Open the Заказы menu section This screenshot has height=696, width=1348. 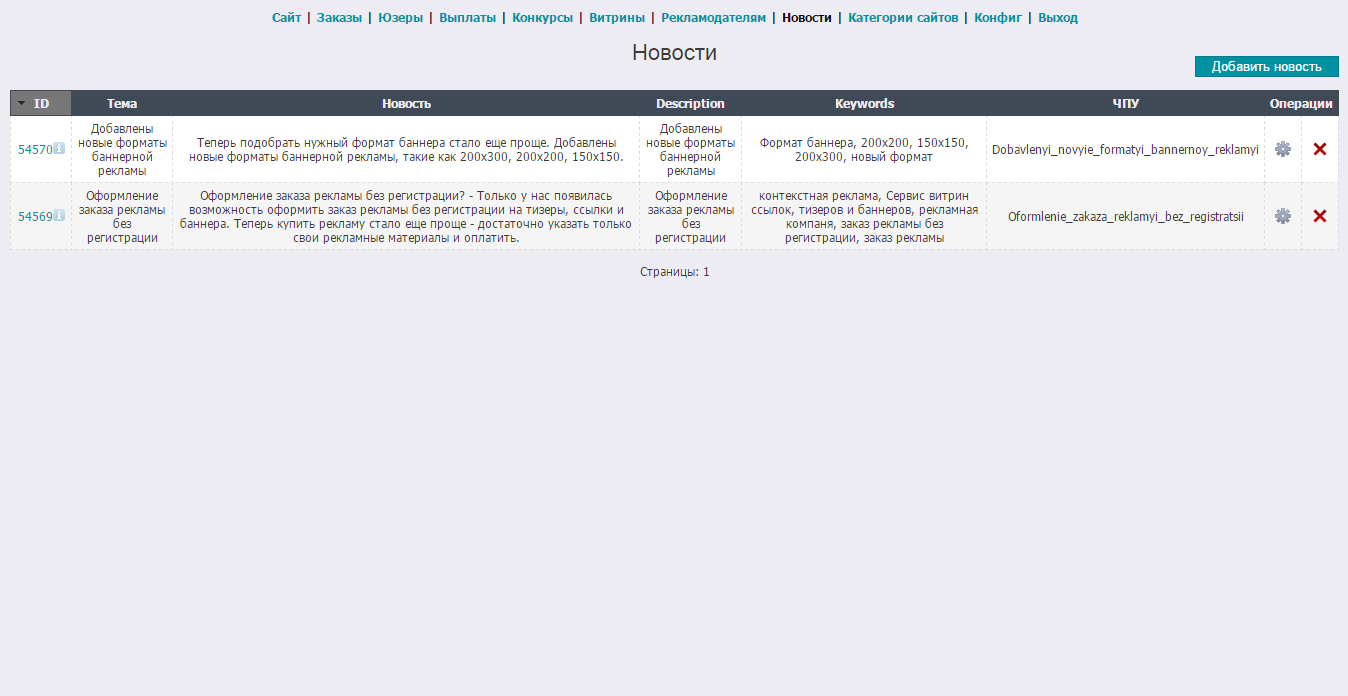pos(339,18)
